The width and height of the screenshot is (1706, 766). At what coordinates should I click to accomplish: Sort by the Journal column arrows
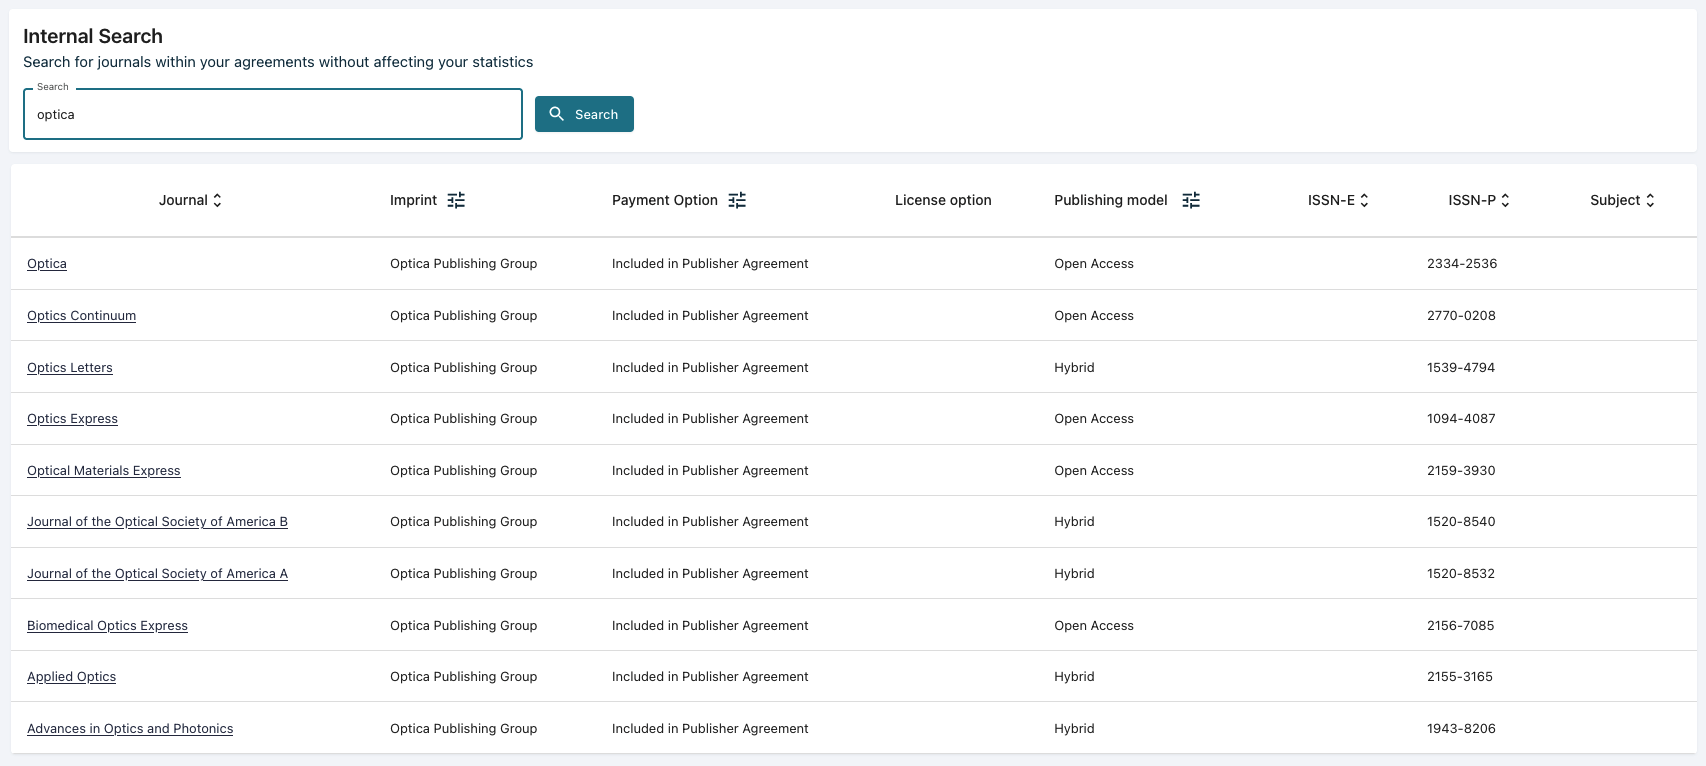(217, 200)
